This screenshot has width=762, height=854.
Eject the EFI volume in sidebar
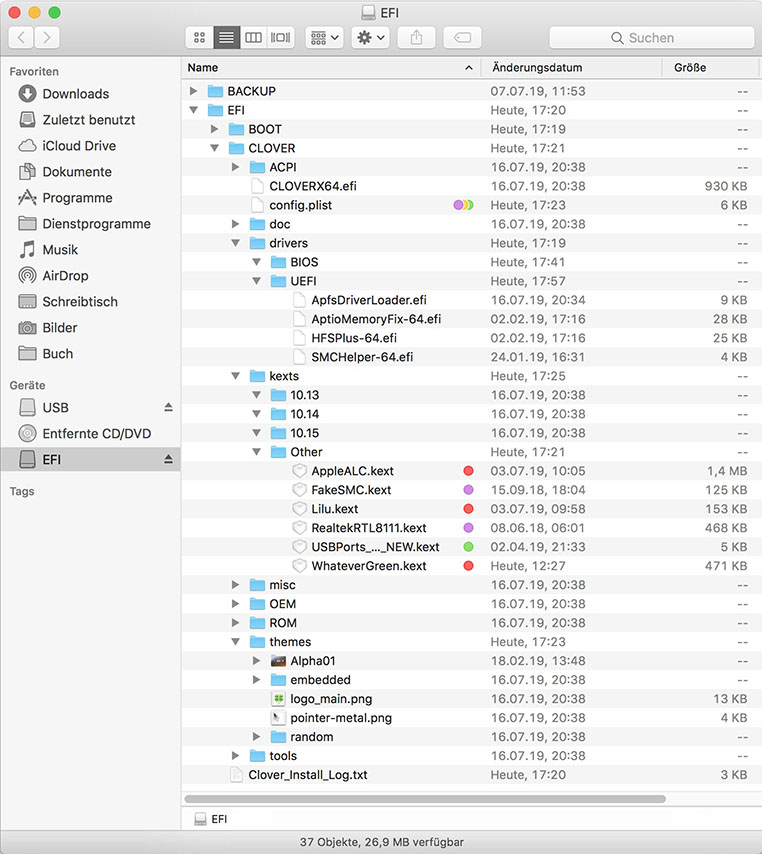pyautogui.click(x=168, y=460)
